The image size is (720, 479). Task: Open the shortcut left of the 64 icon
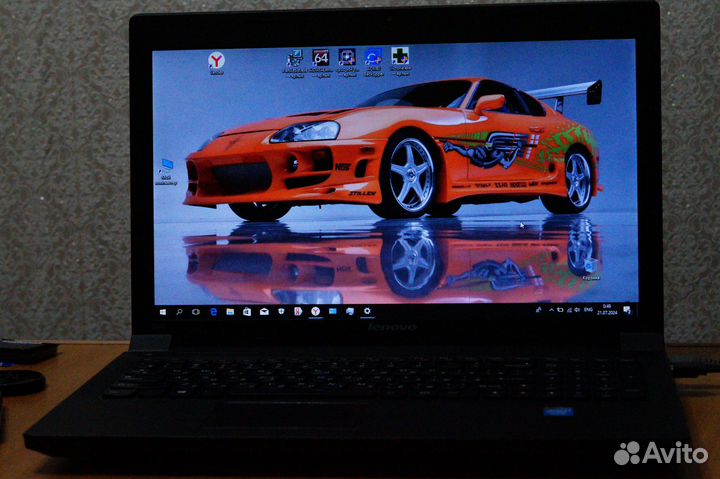294,63
